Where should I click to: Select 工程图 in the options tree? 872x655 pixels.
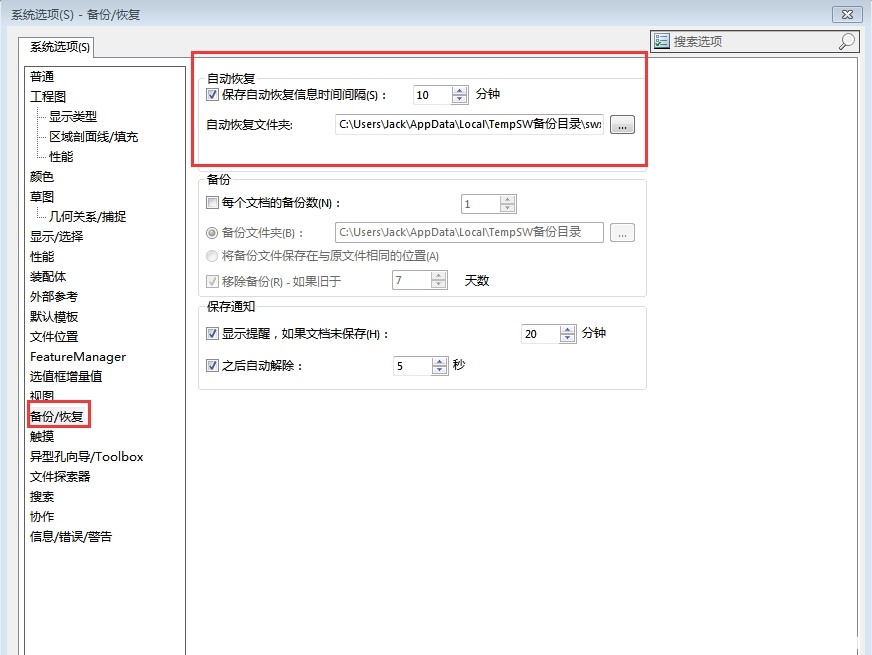coord(48,97)
